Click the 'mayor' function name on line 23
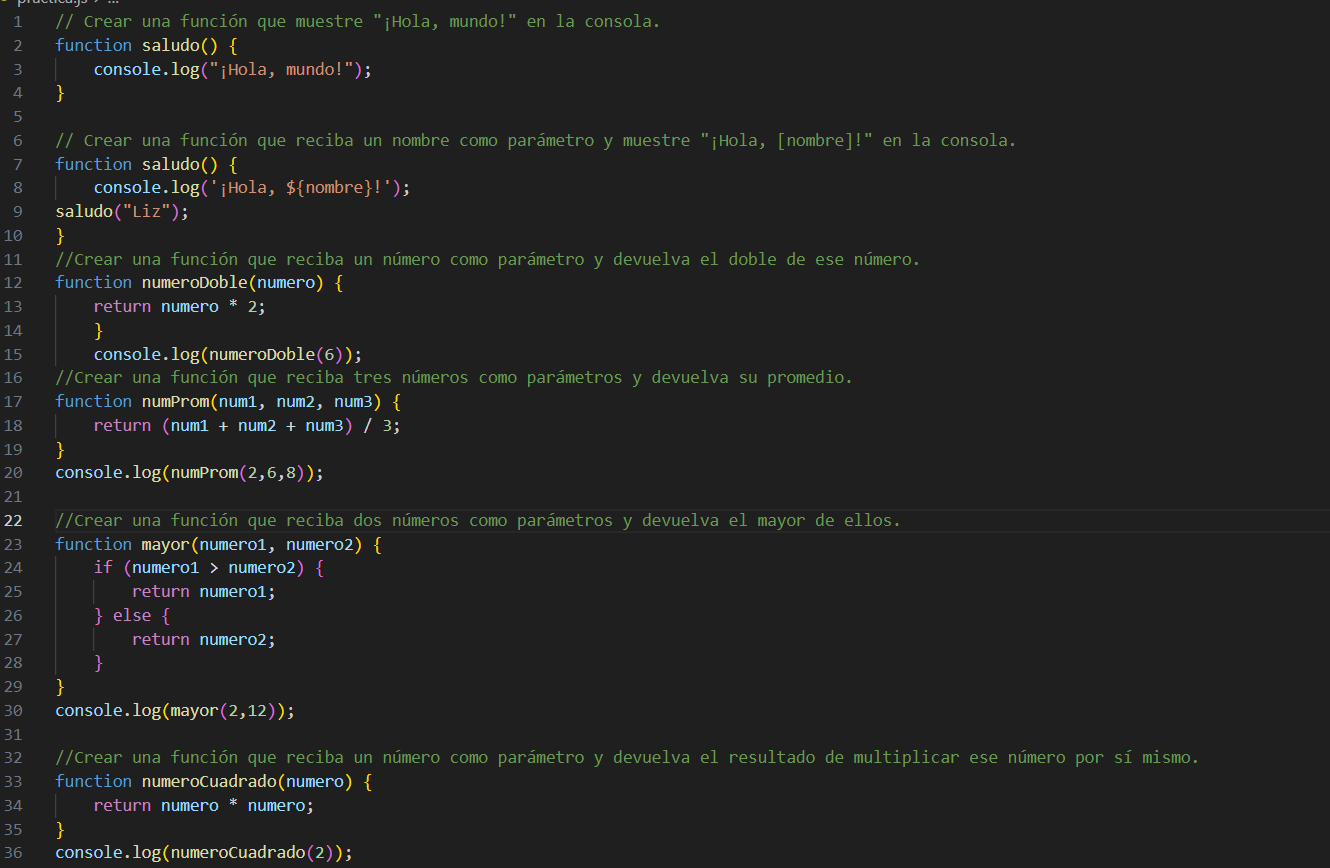Image resolution: width=1330 pixels, height=868 pixels. tap(166, 544)
